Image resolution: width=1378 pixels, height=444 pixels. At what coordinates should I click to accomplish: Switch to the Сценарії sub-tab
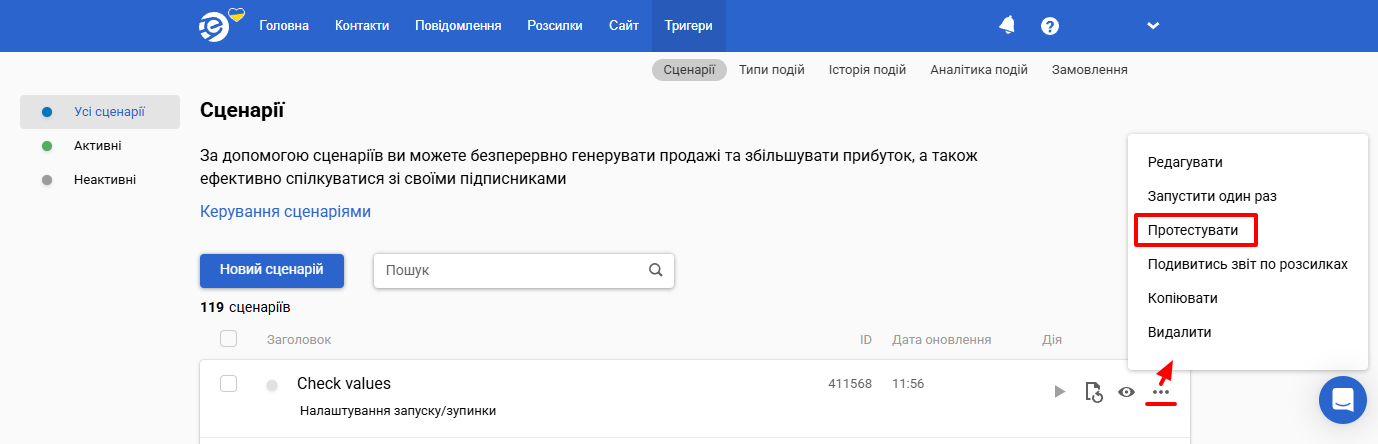[689, 70]
